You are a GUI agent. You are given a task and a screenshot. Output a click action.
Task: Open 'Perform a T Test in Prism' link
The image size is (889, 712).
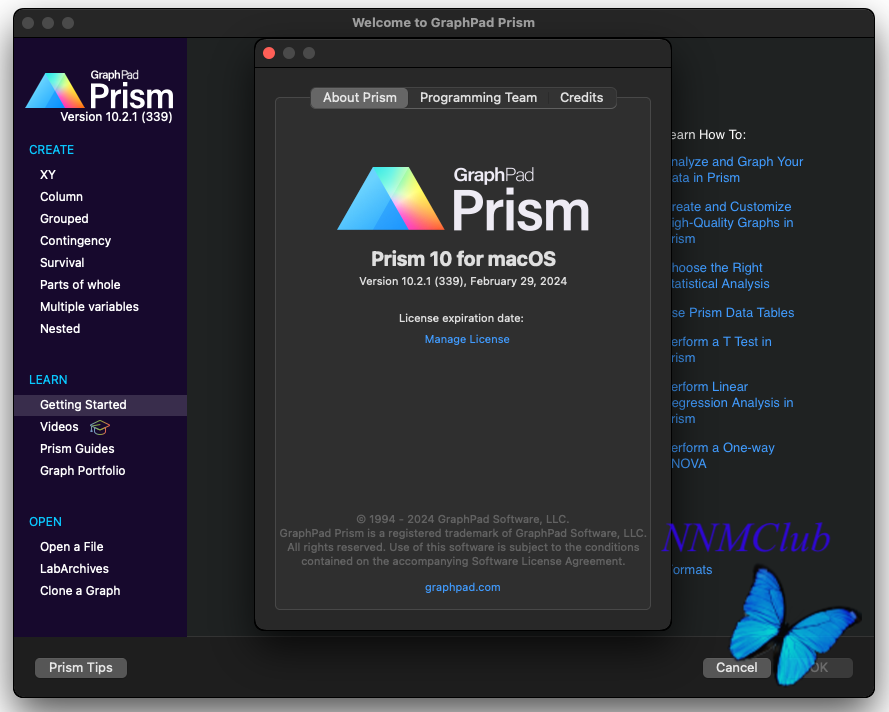pos(721,350)
